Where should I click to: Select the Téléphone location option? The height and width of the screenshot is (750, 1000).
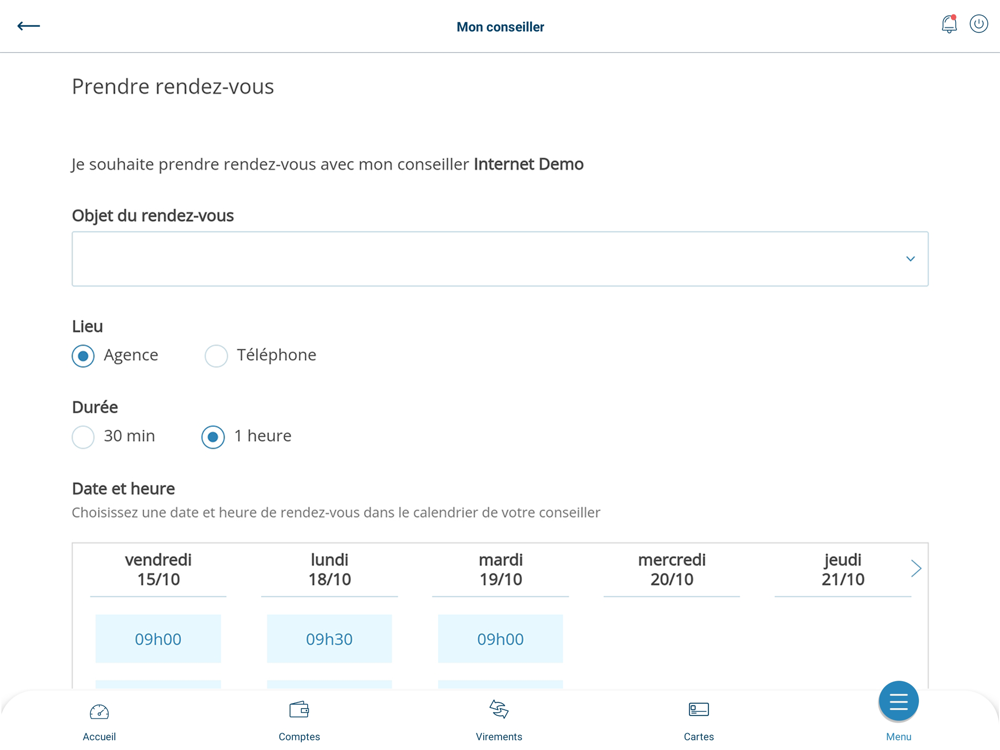pyautogui.click(x=216, y=356)
